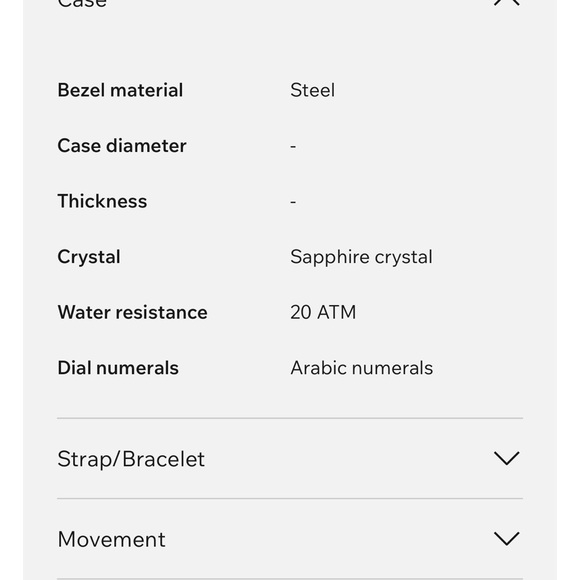Select the Dial numerals label

(x=118, y=368)
